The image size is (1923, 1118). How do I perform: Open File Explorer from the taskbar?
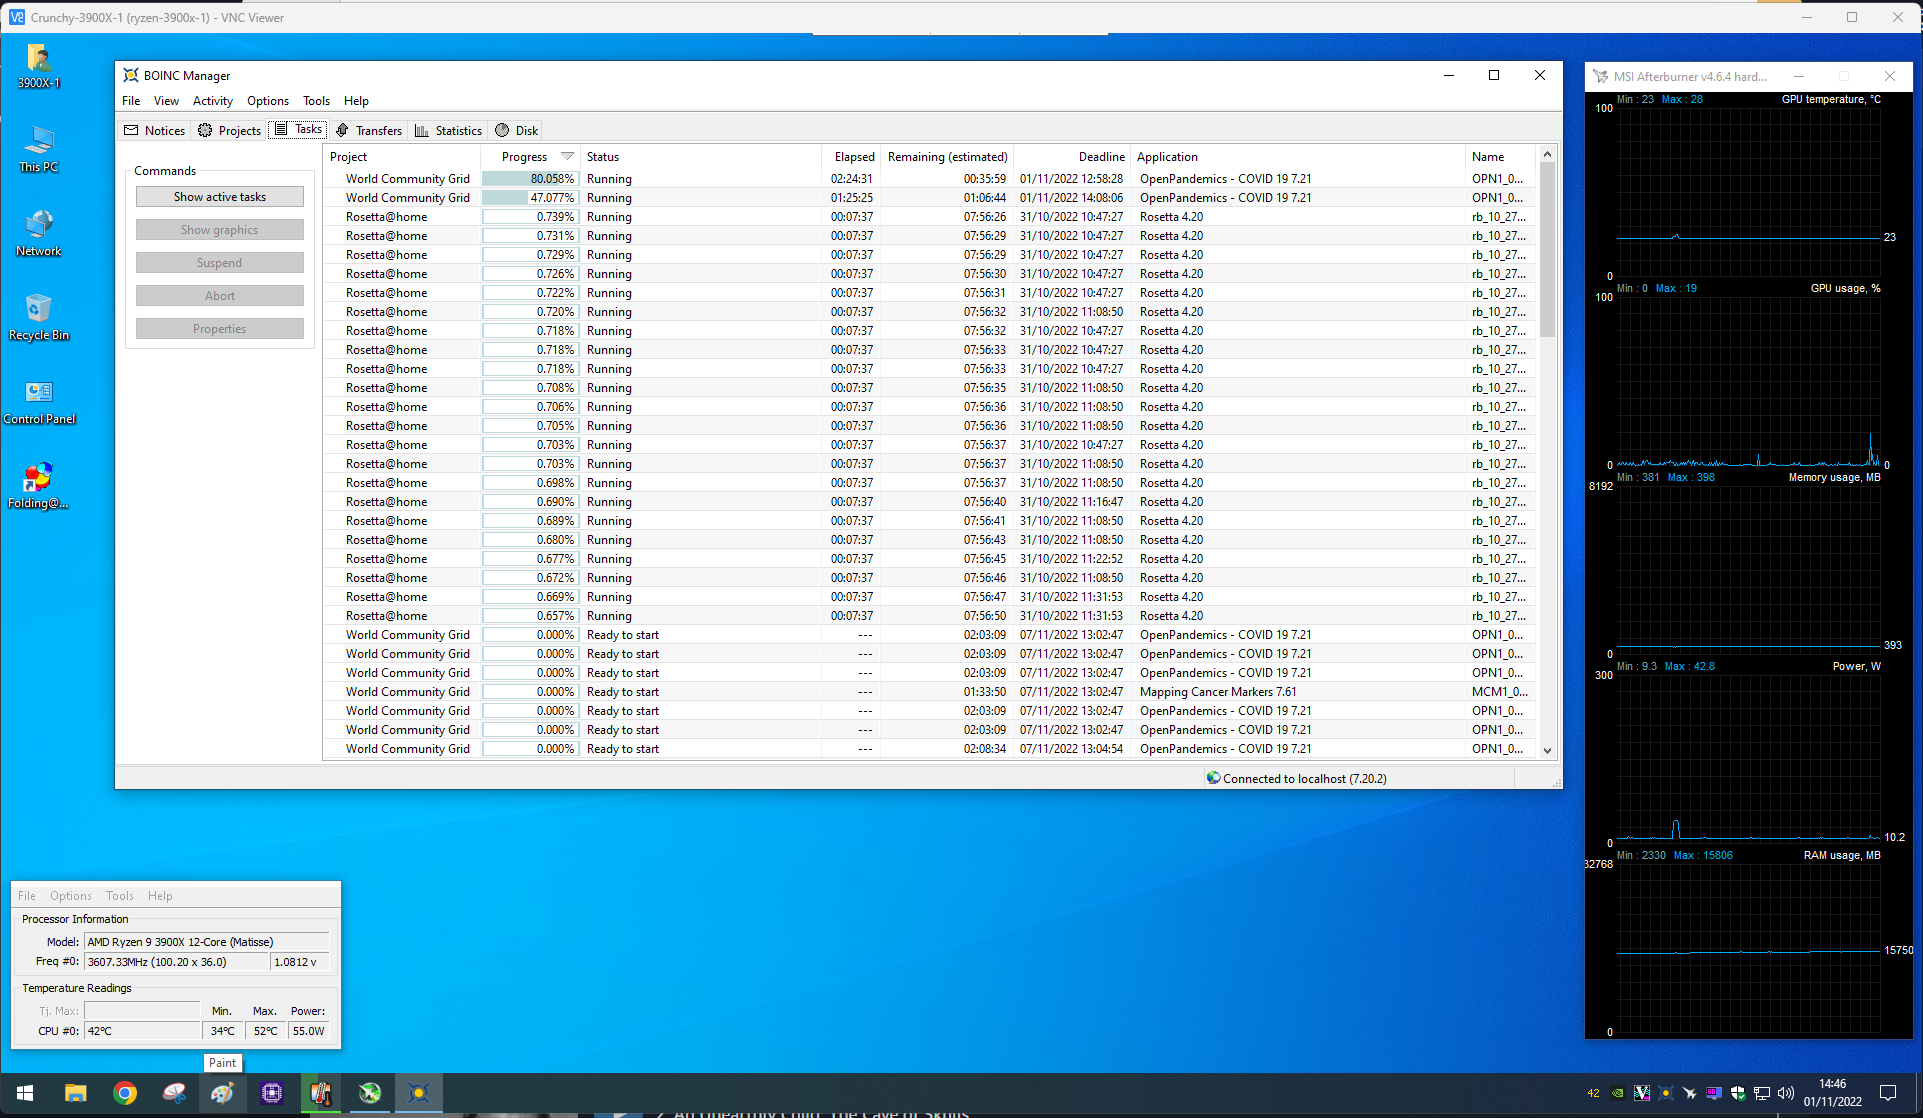click(x=75, y=1093)
